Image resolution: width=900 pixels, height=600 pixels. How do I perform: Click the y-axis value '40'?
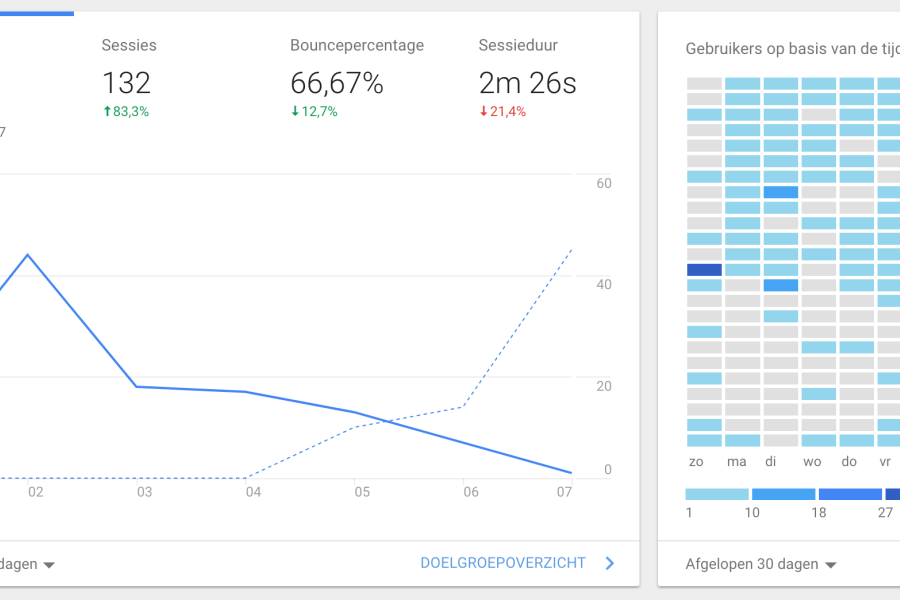(x=604, y=284)
